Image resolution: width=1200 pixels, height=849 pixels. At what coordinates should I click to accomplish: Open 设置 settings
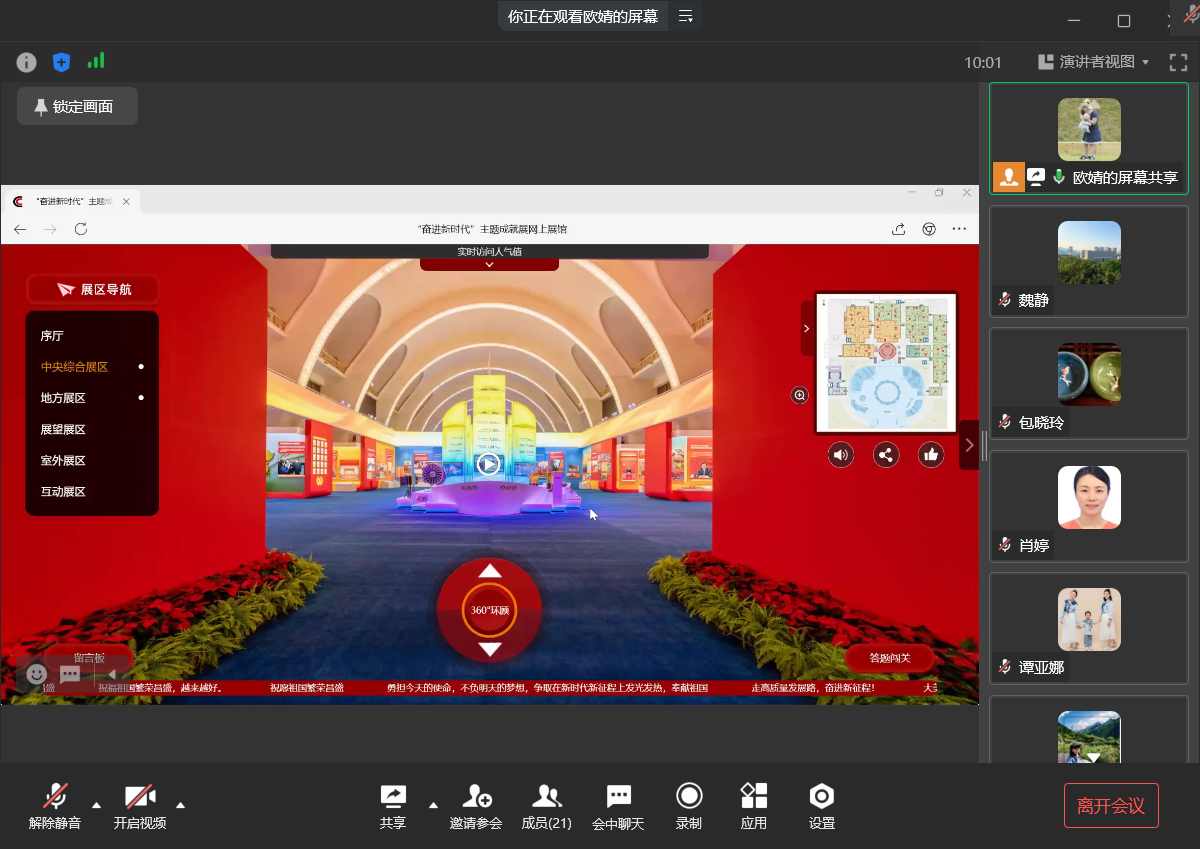point(821,806)
